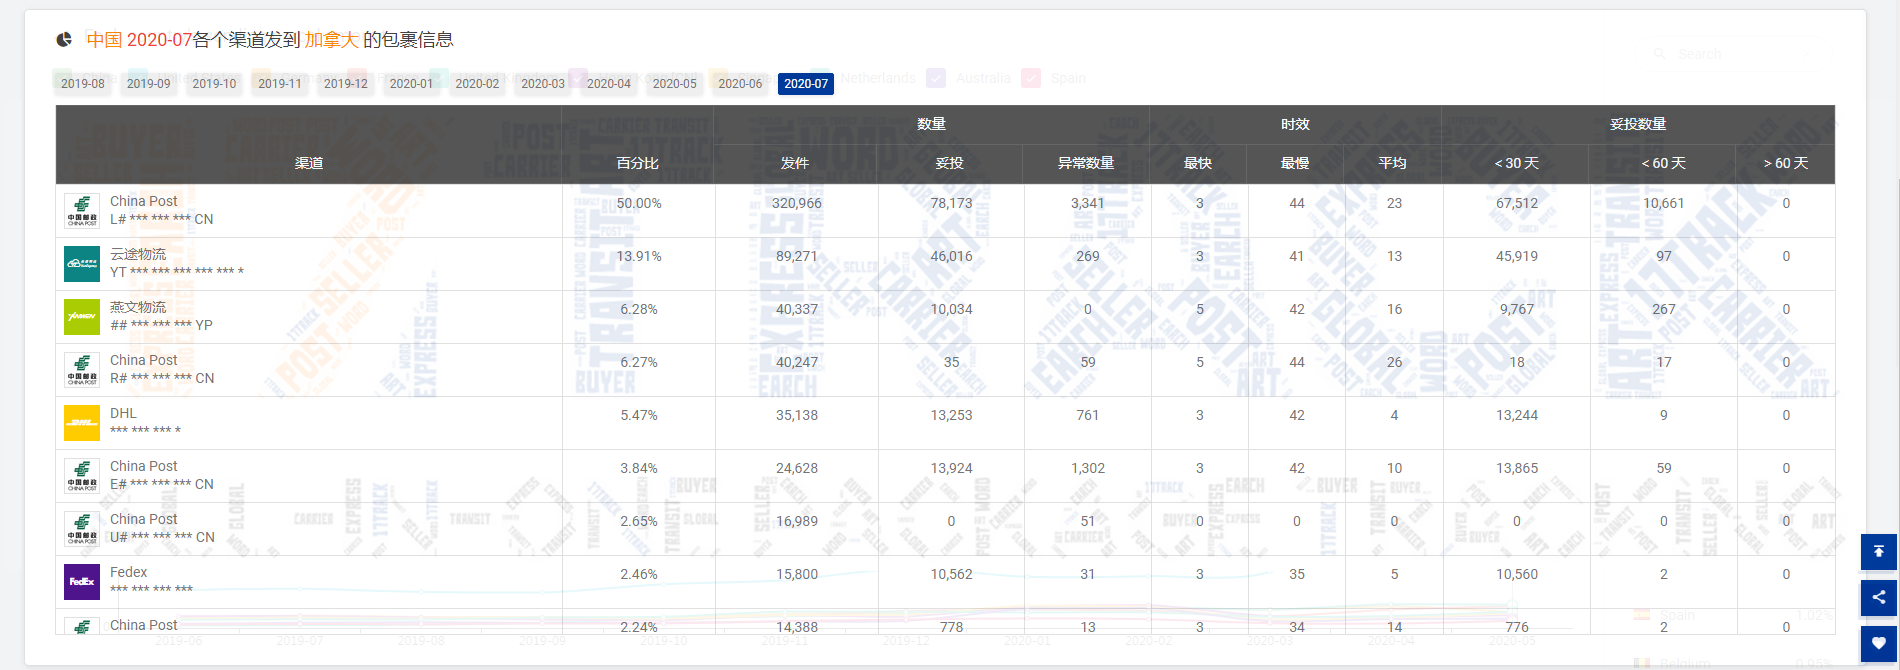Click the 89,271 sent count cell
1900x670 pixels.
click(797, 256)
